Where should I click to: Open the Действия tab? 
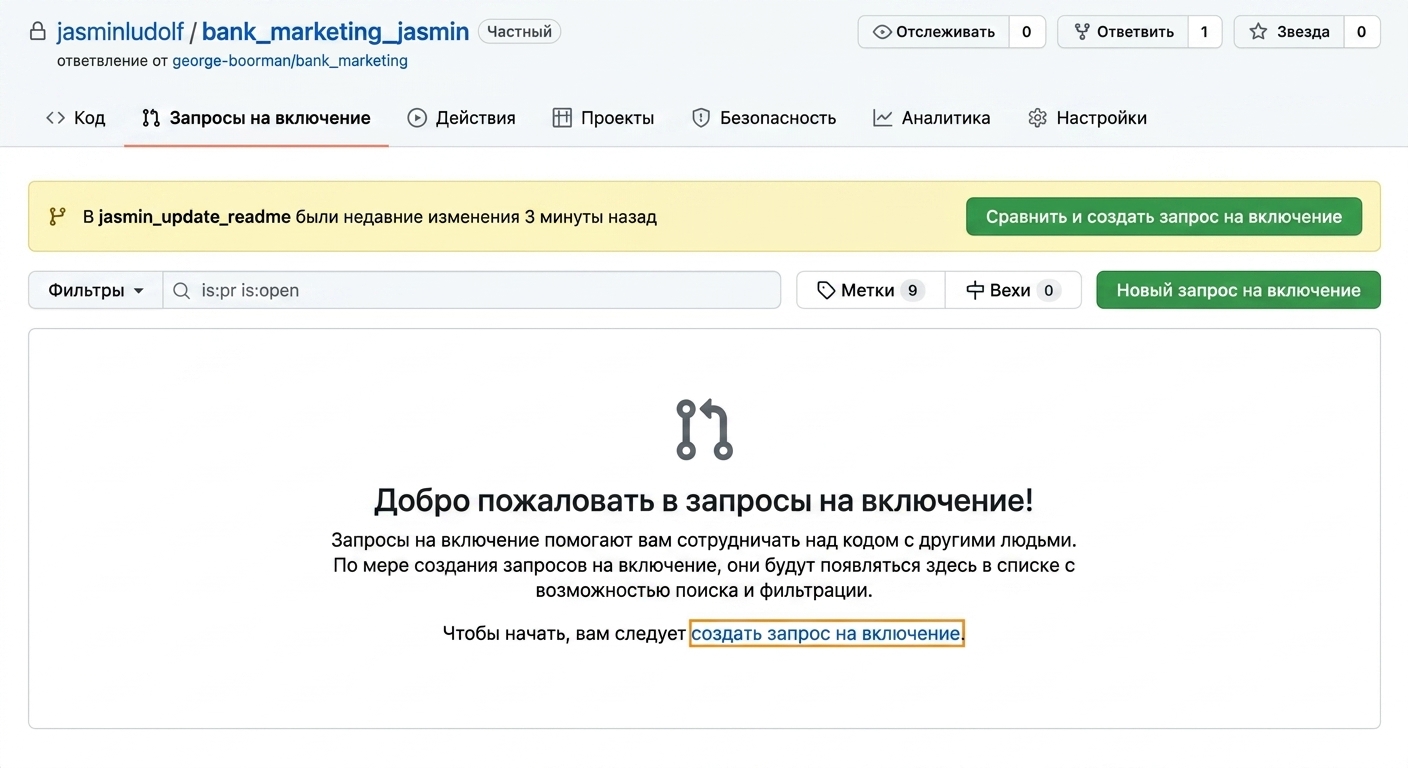[x=461, y=118]
